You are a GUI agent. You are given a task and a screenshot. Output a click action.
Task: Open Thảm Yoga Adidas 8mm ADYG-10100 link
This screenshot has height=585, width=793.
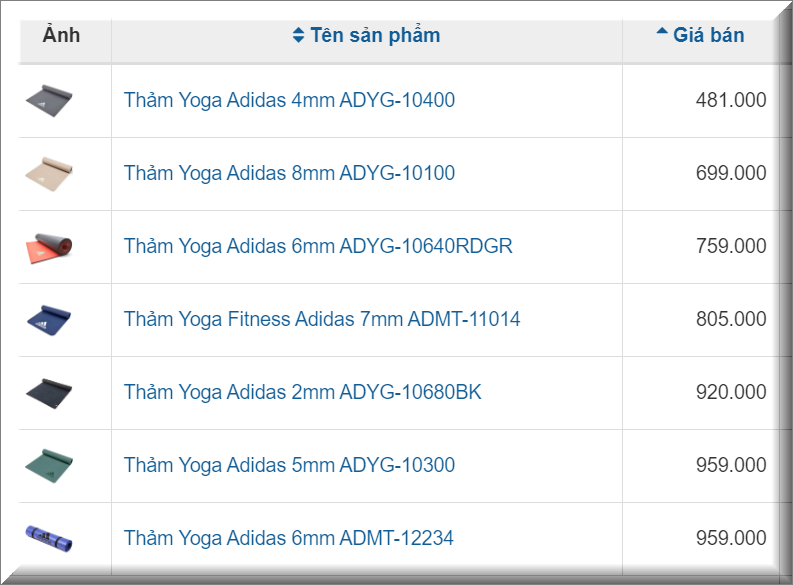[289, 173]
